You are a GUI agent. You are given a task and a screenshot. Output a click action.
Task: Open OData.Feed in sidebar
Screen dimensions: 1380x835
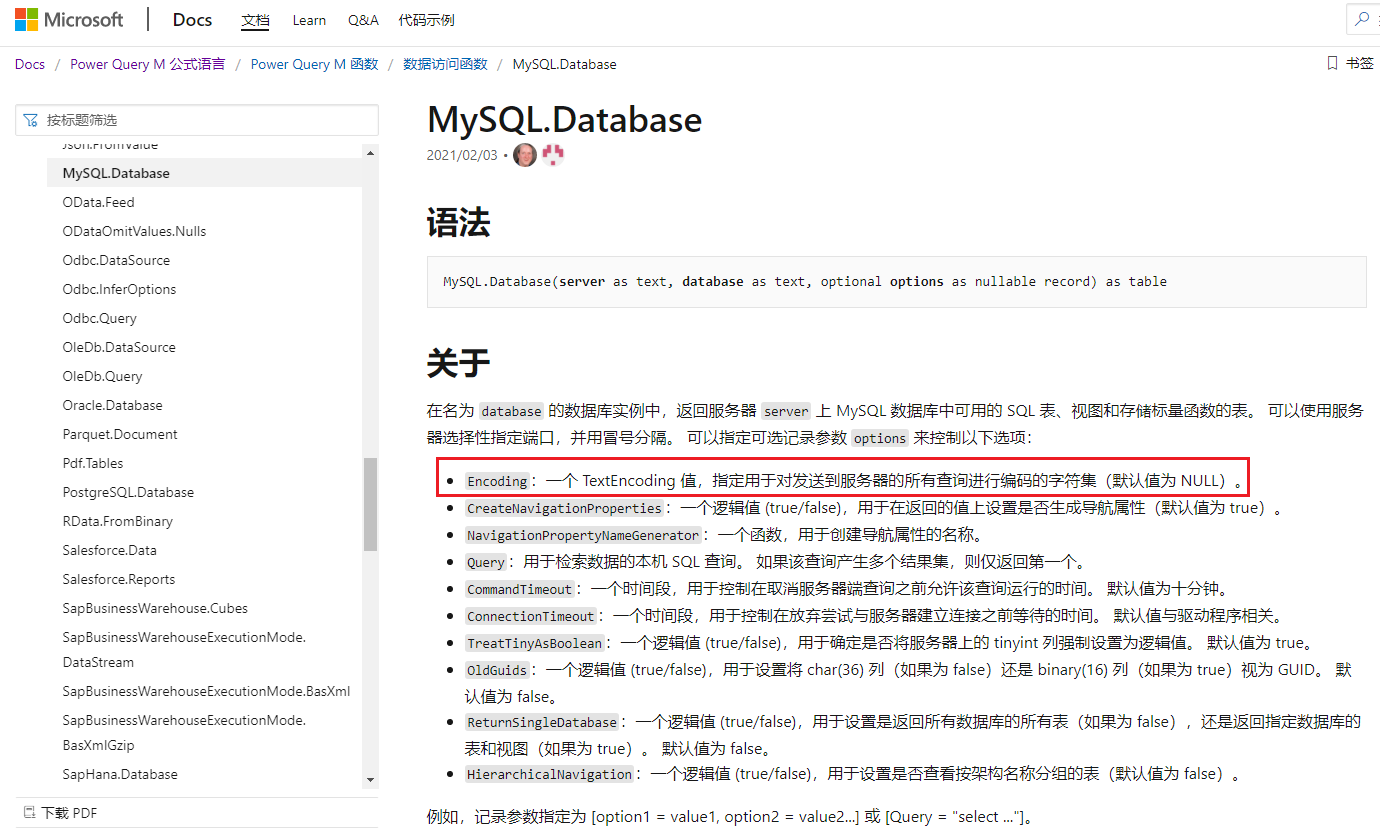(98, 202)
